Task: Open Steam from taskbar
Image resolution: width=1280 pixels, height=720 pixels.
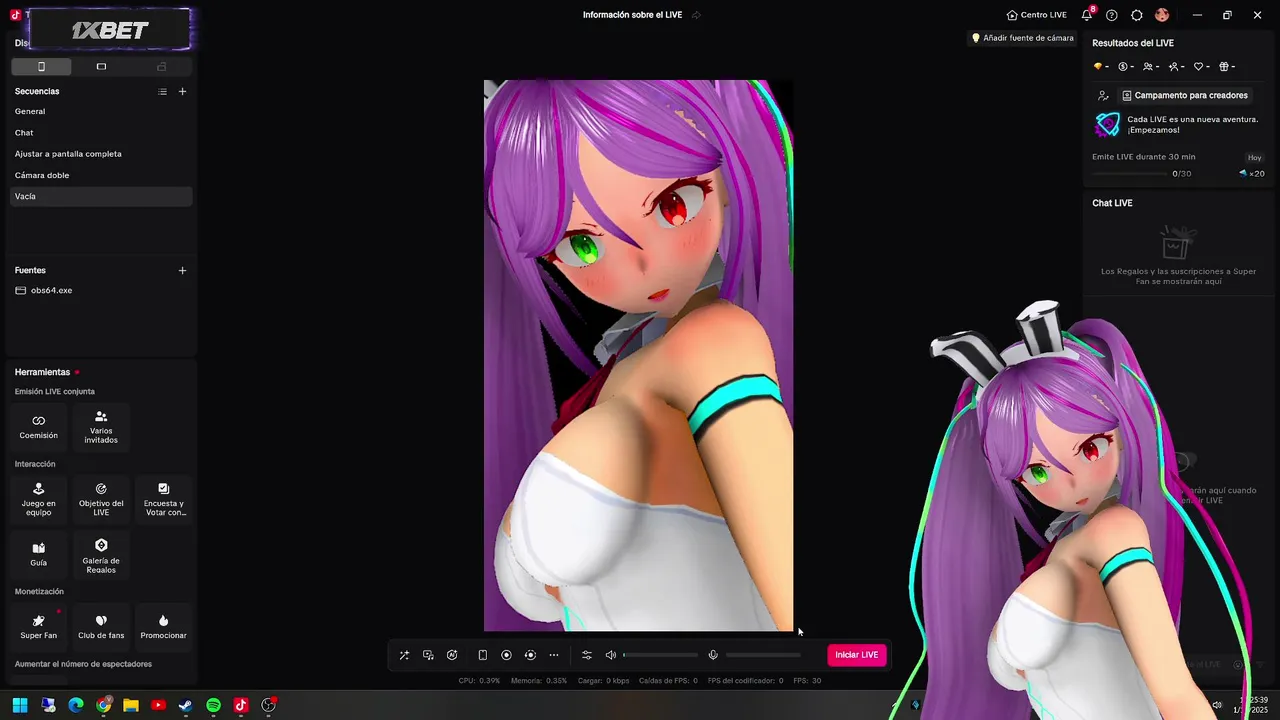Action: click(185, 705)
